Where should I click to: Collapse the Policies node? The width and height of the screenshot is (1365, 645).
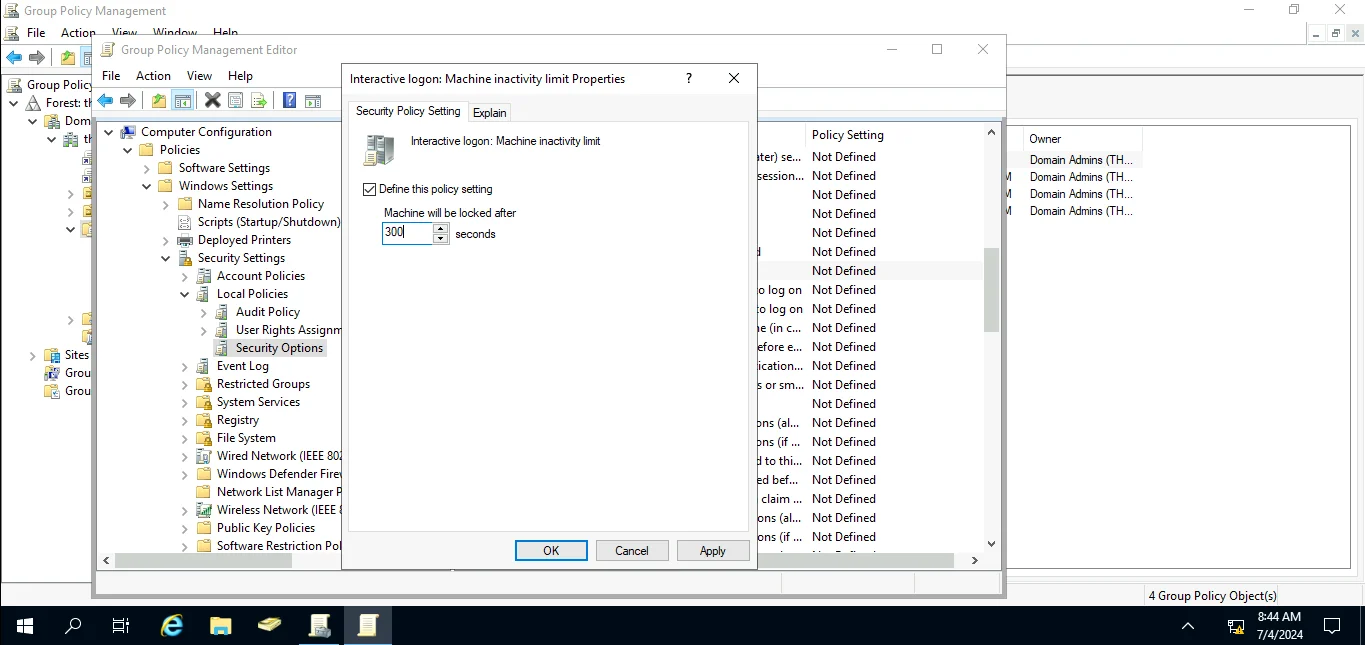pyautogui.click(x=127, y=150)
